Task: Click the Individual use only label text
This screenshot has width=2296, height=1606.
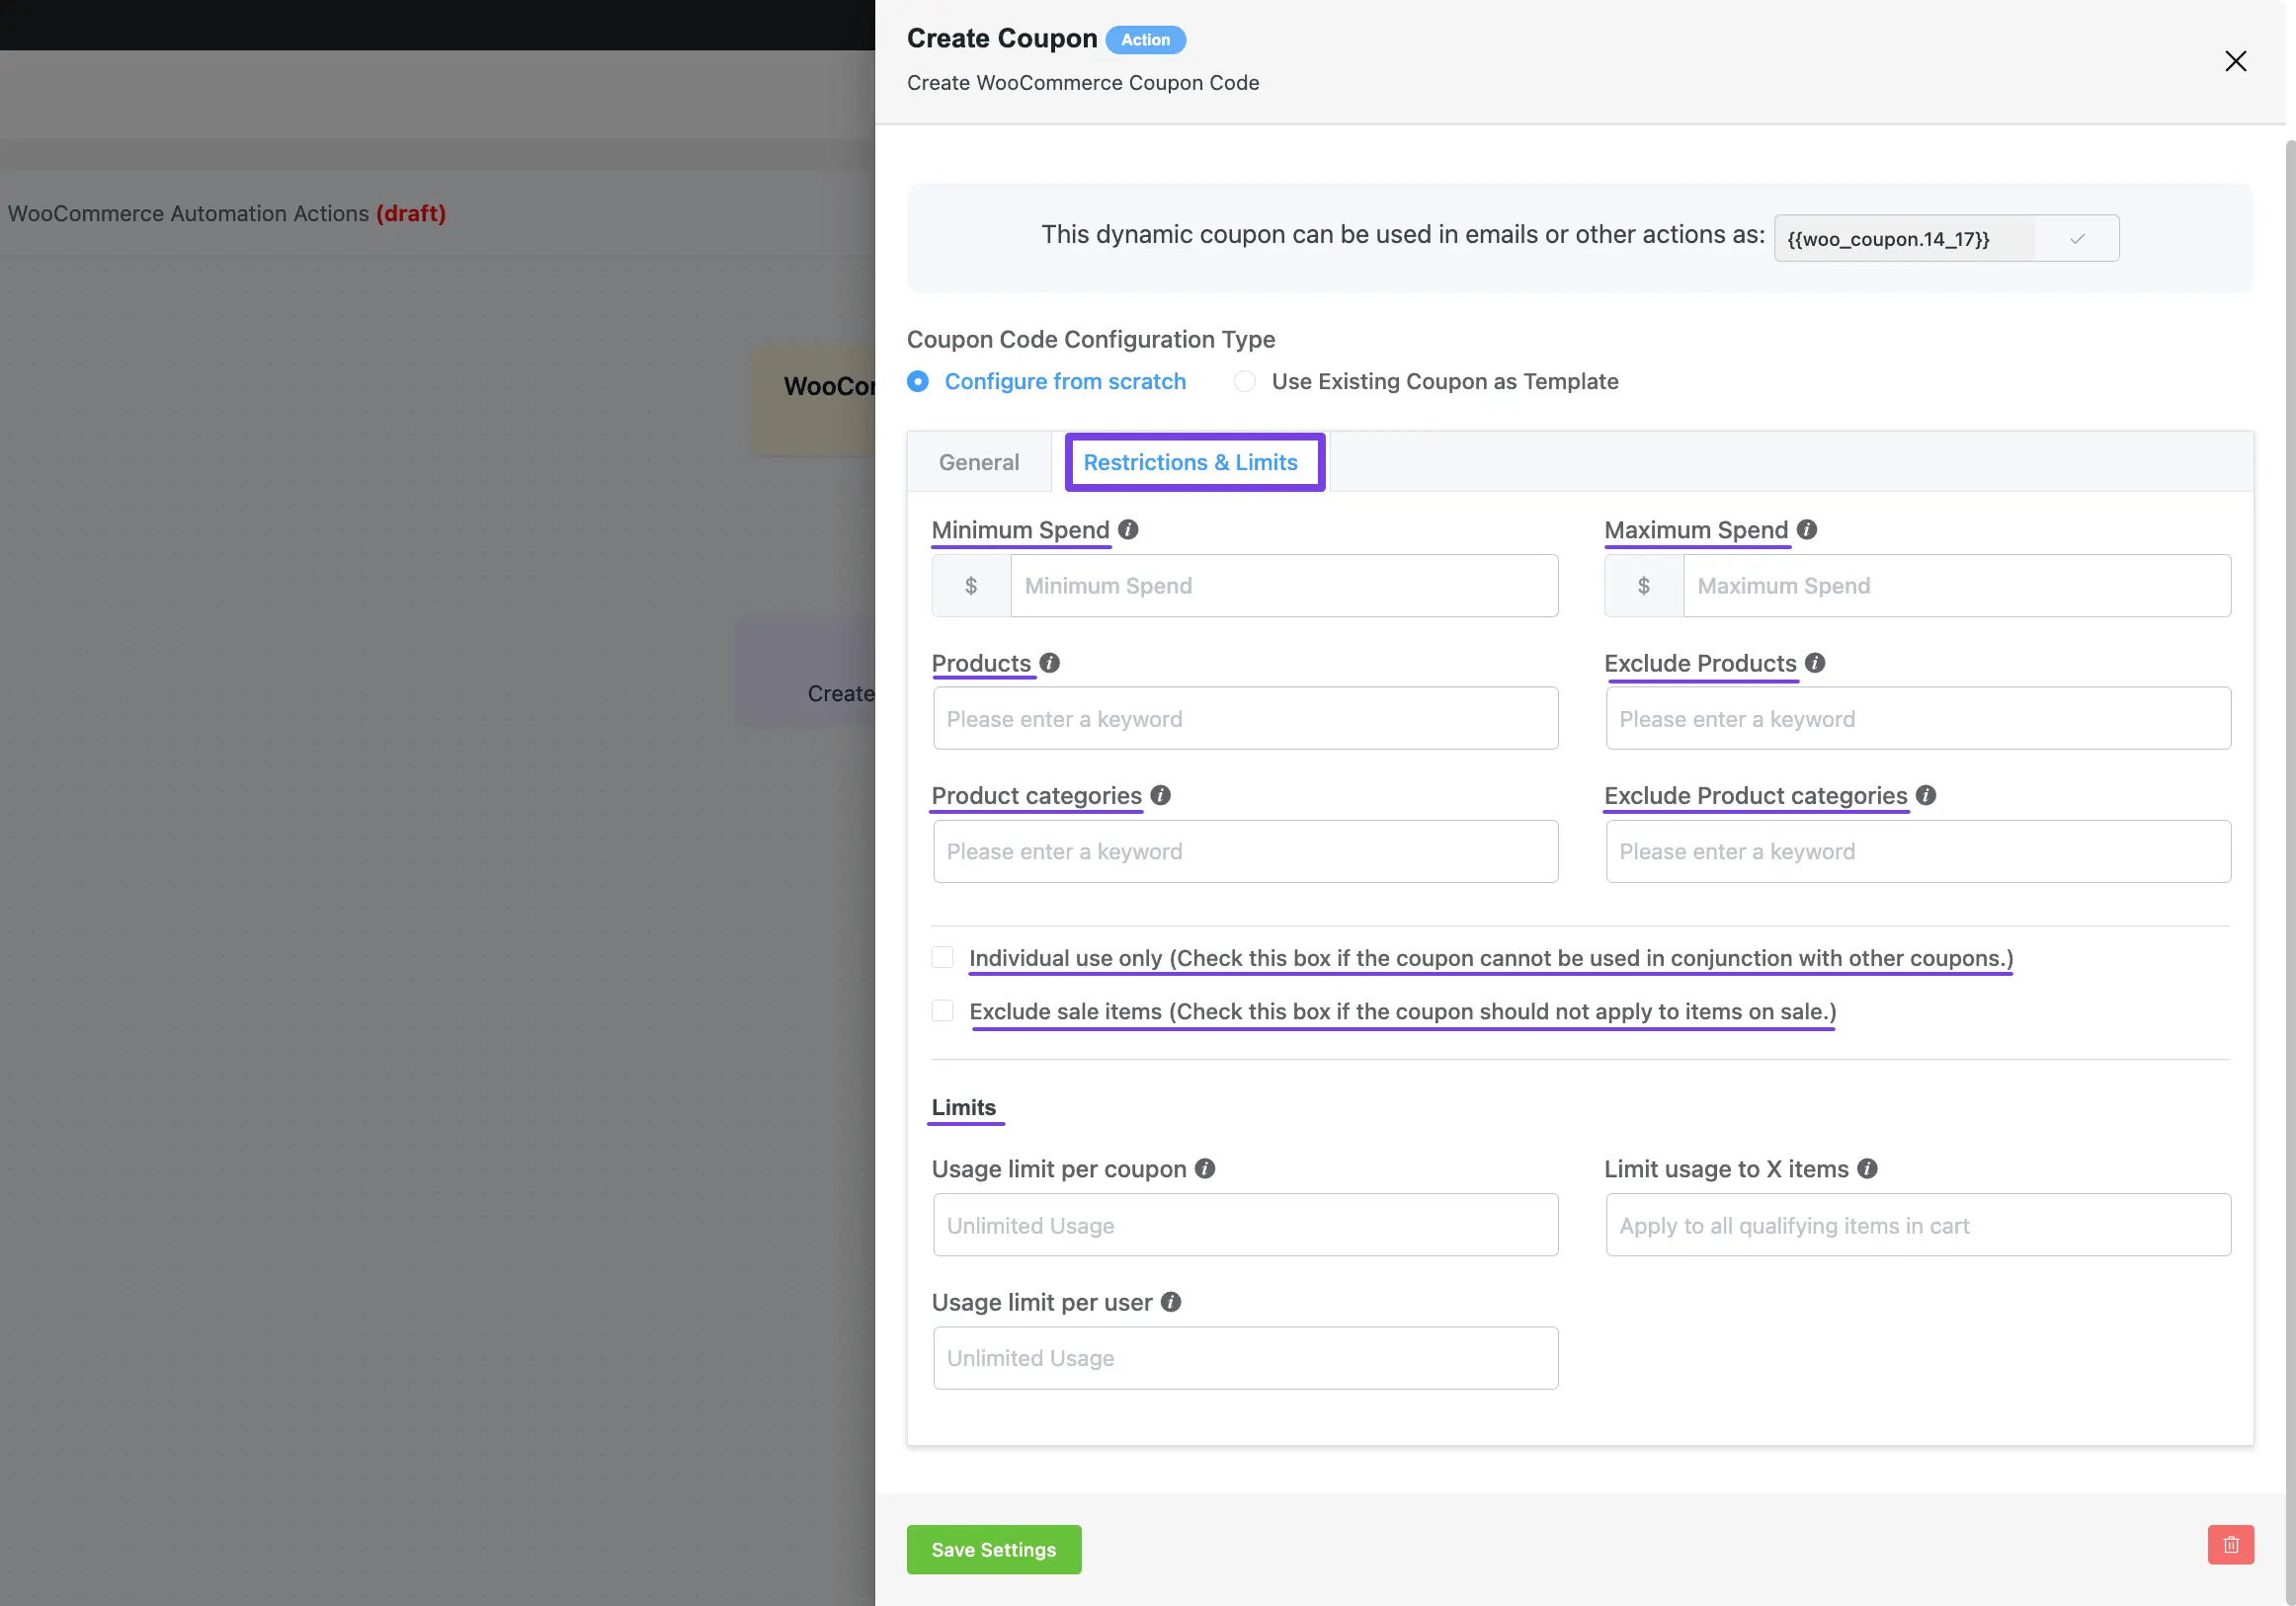Action: pyautogui.click(x=1490, y=957)
